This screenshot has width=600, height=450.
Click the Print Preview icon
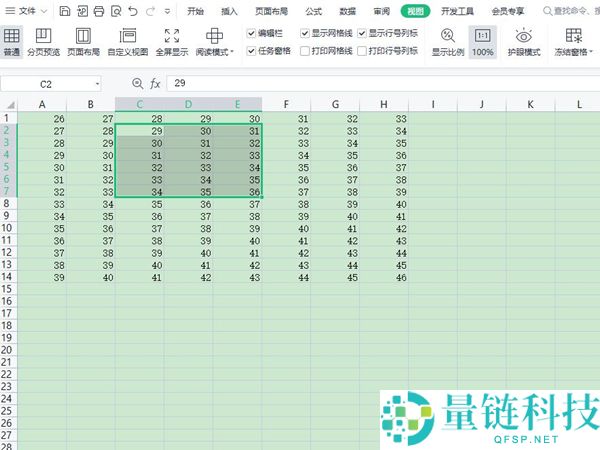coord(116,11)
